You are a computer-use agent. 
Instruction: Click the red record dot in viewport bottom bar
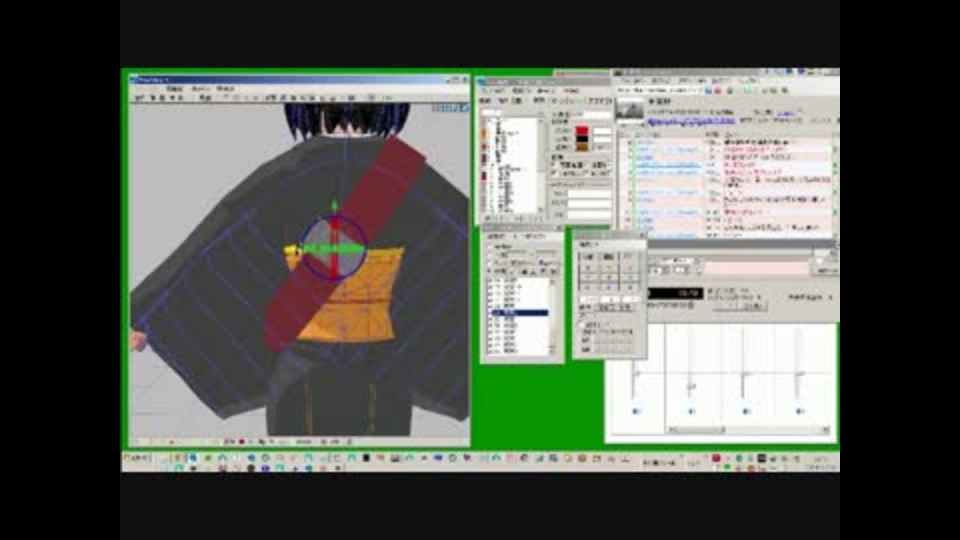point(241,441)
